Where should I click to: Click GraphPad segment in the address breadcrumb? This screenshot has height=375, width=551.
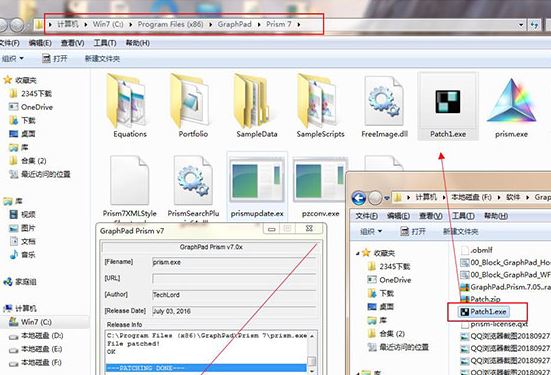(235, 24)
